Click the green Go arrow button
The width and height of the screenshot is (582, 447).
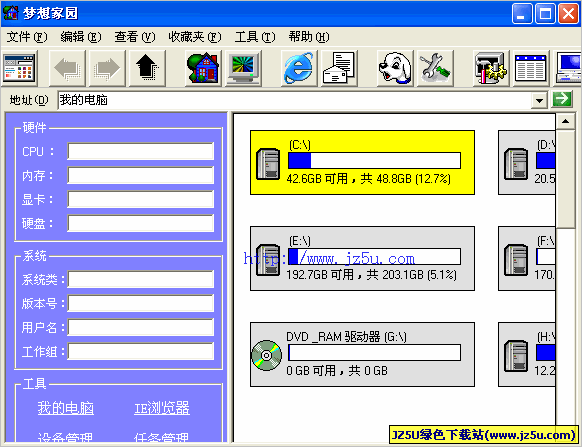coord(562,99)
